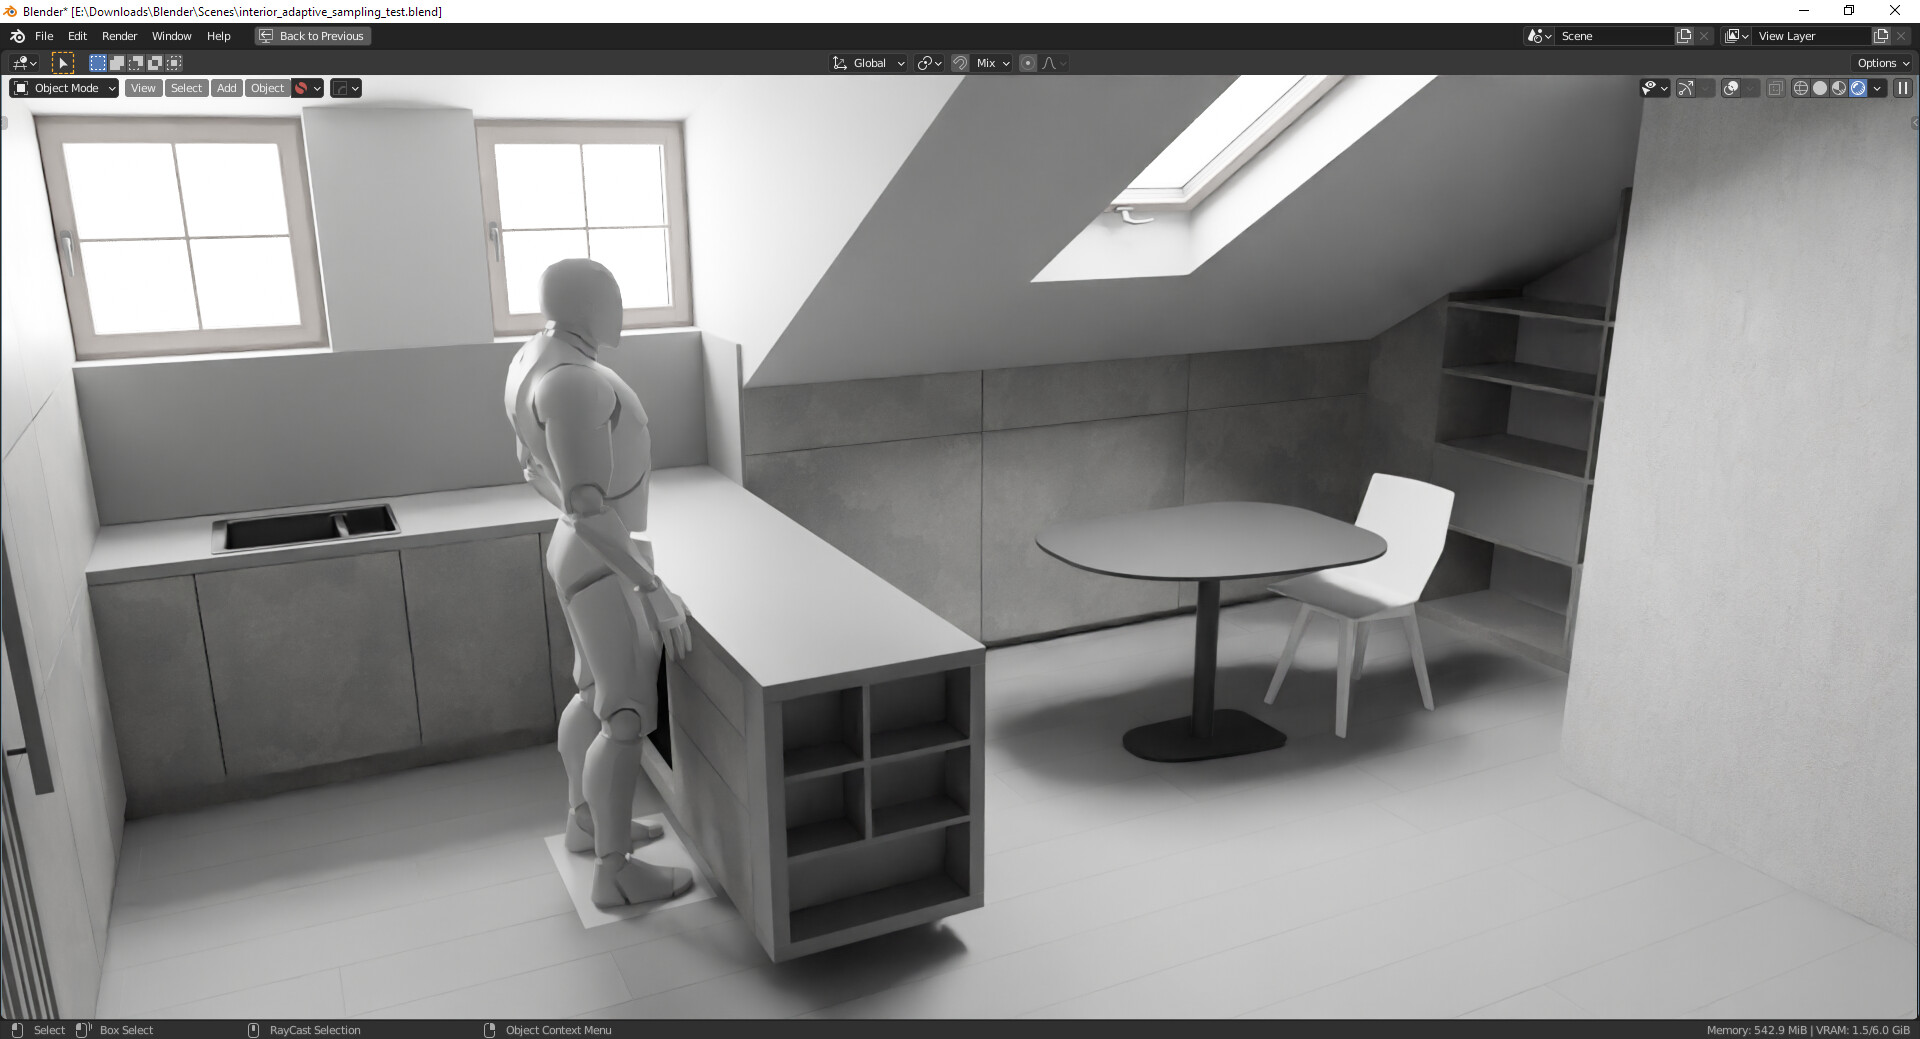Choose the Subtract Selection mode icon
Viewport: 1920px width, 1039px height.
click(x=135, y=63)
